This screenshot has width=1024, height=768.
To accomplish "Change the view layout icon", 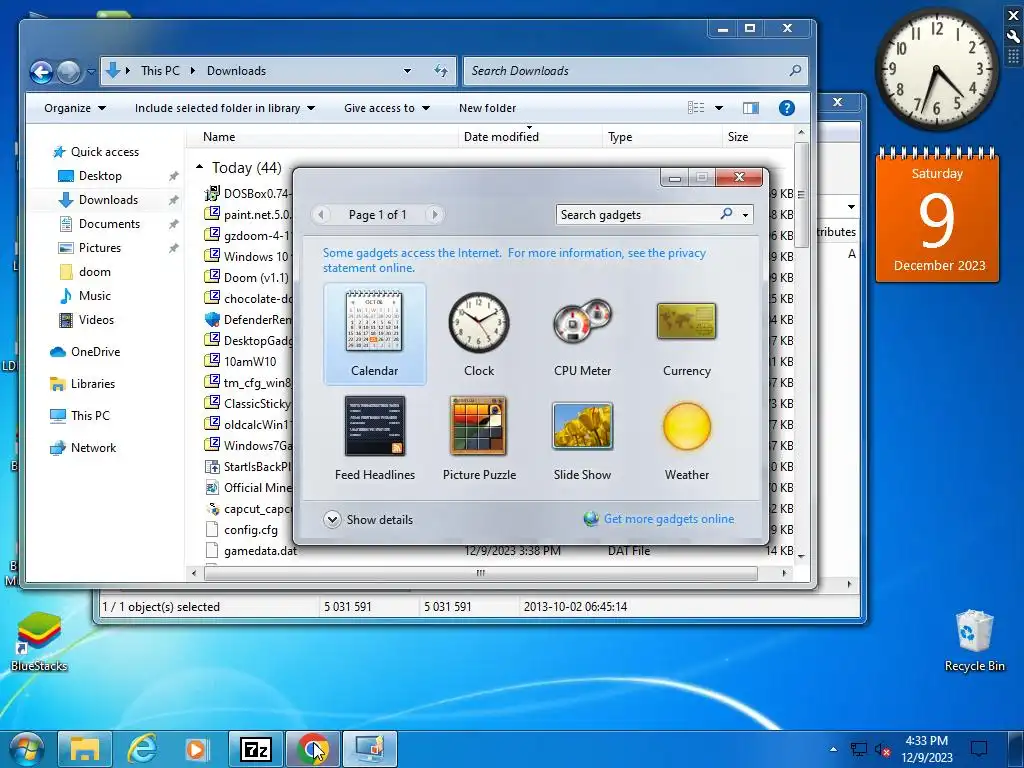I will click(x=696, y=108).
